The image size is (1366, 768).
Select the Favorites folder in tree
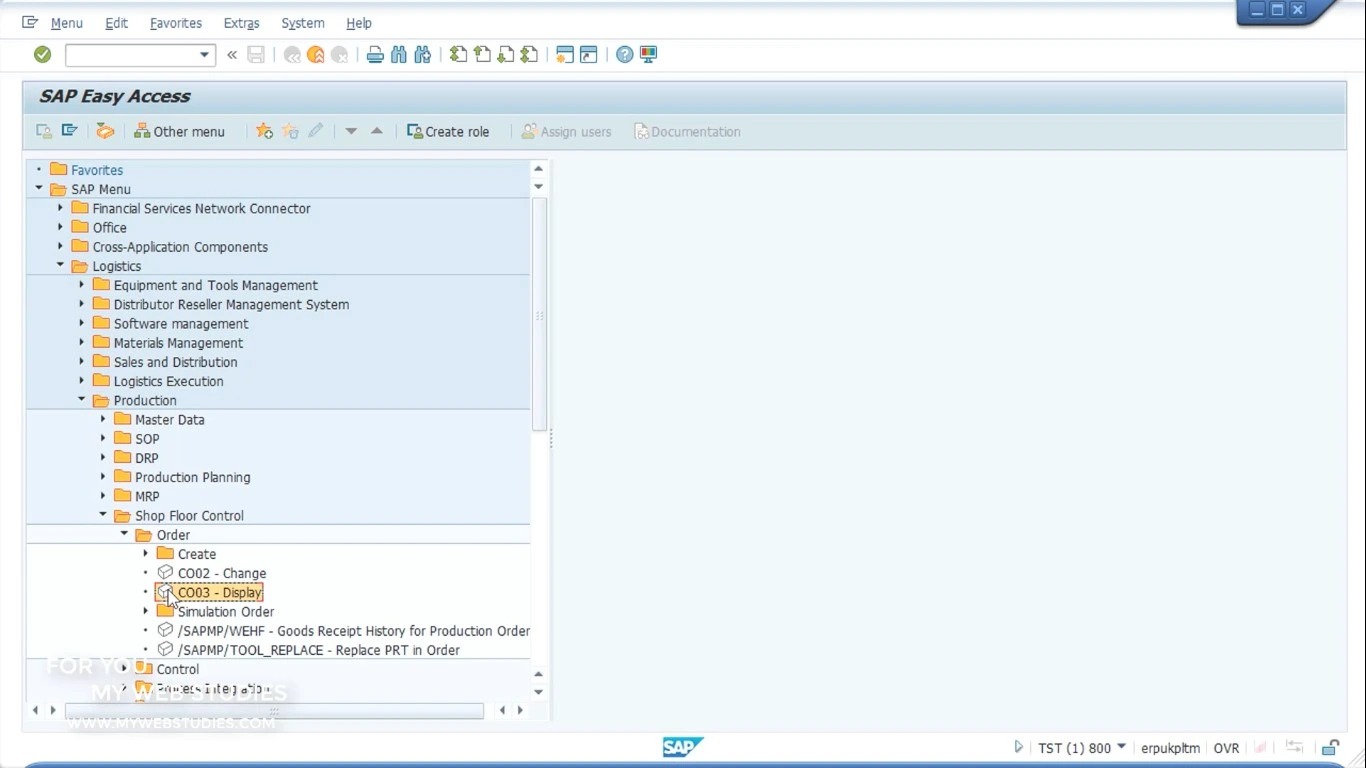97,170
